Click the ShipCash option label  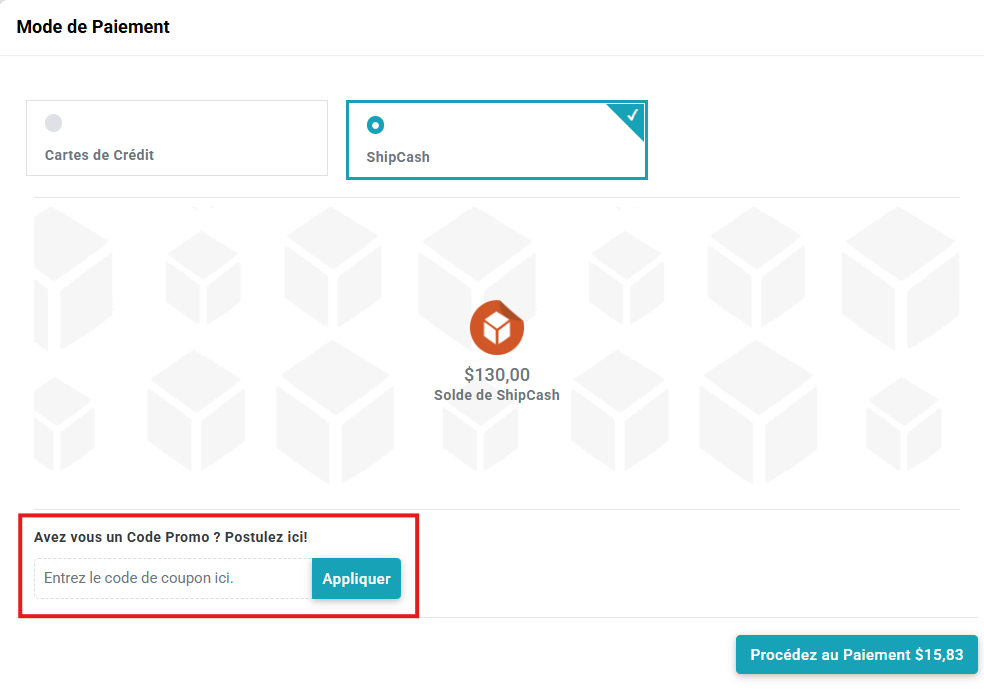[x=398, y=157]
